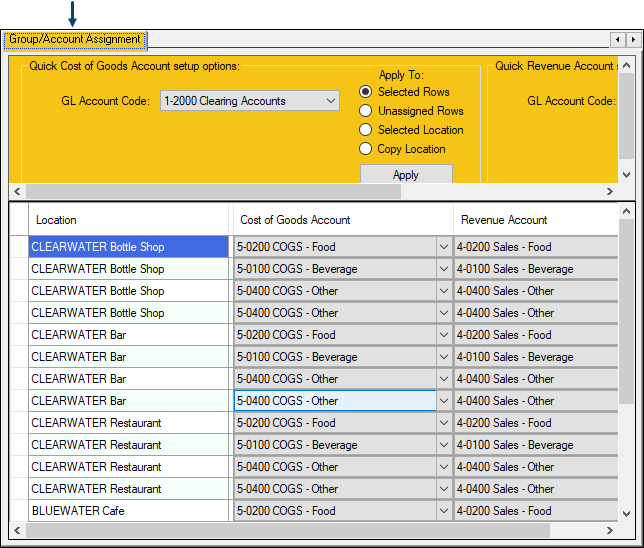This screenshot has height=548, width=644.
Task: Click the Cost of Goods Account column header
Action: click(x=295, y=220)
